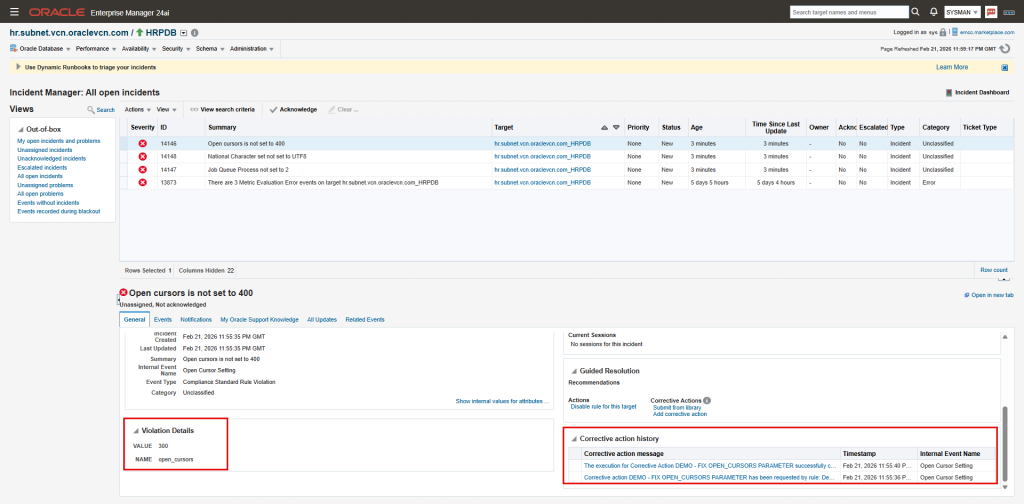This screenshot has height=504, width=1024.
Task: Switch to My Oracle Support Knowledge tab
Action: (x=259, y=319)
